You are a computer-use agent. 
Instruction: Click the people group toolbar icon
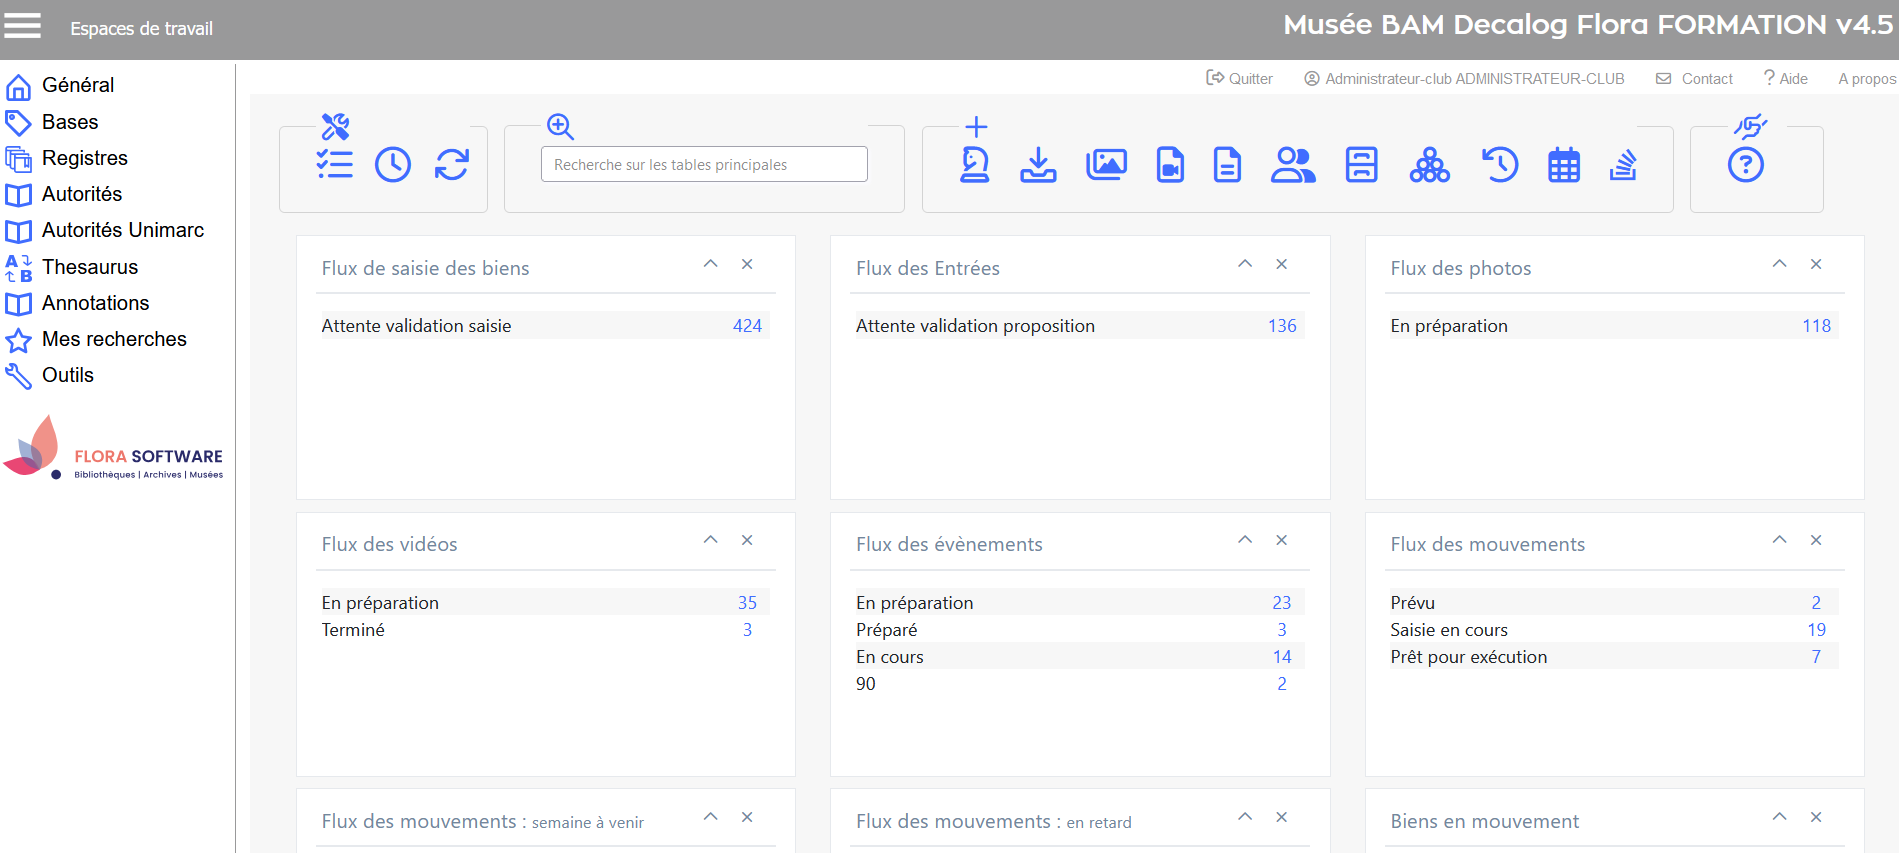click(x=1293, y=165)
